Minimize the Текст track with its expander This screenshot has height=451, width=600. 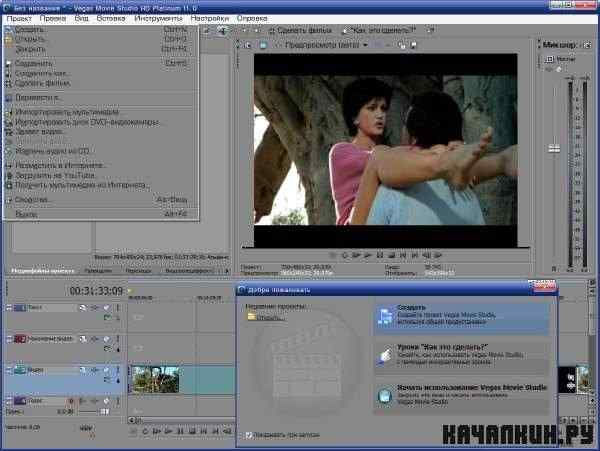(x=8, y=307)
